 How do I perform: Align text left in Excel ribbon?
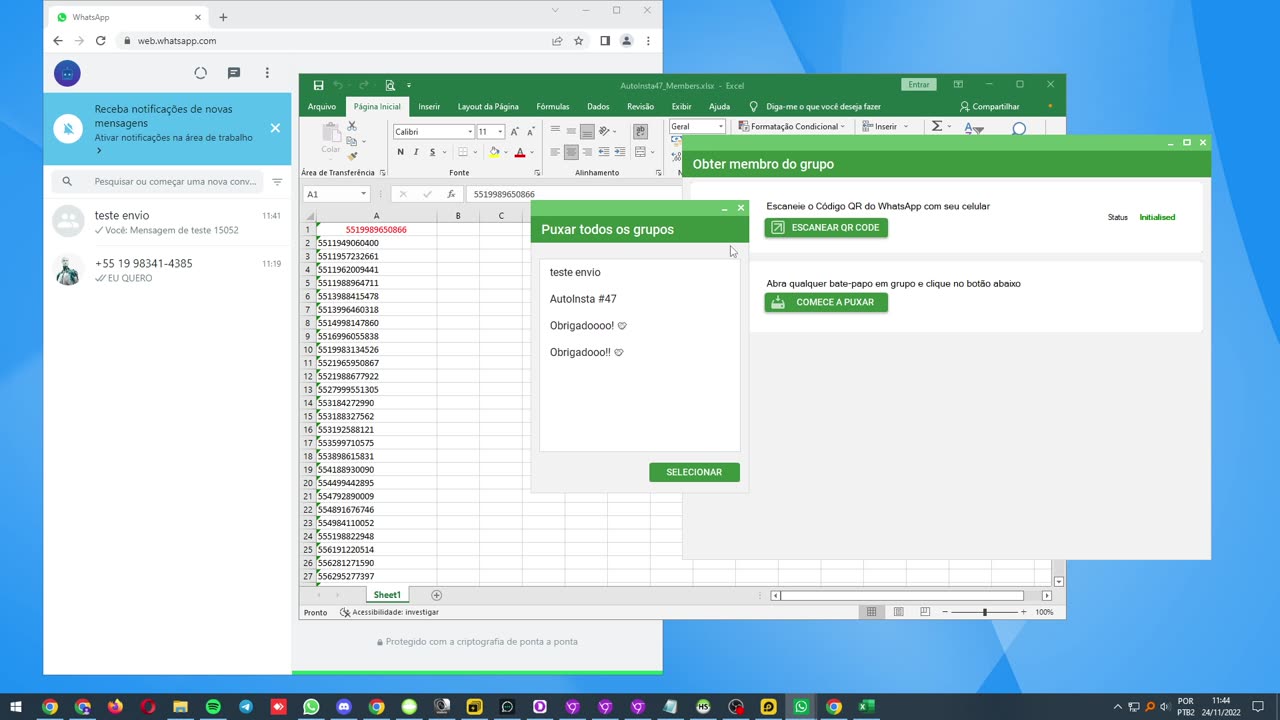point(555,152)
